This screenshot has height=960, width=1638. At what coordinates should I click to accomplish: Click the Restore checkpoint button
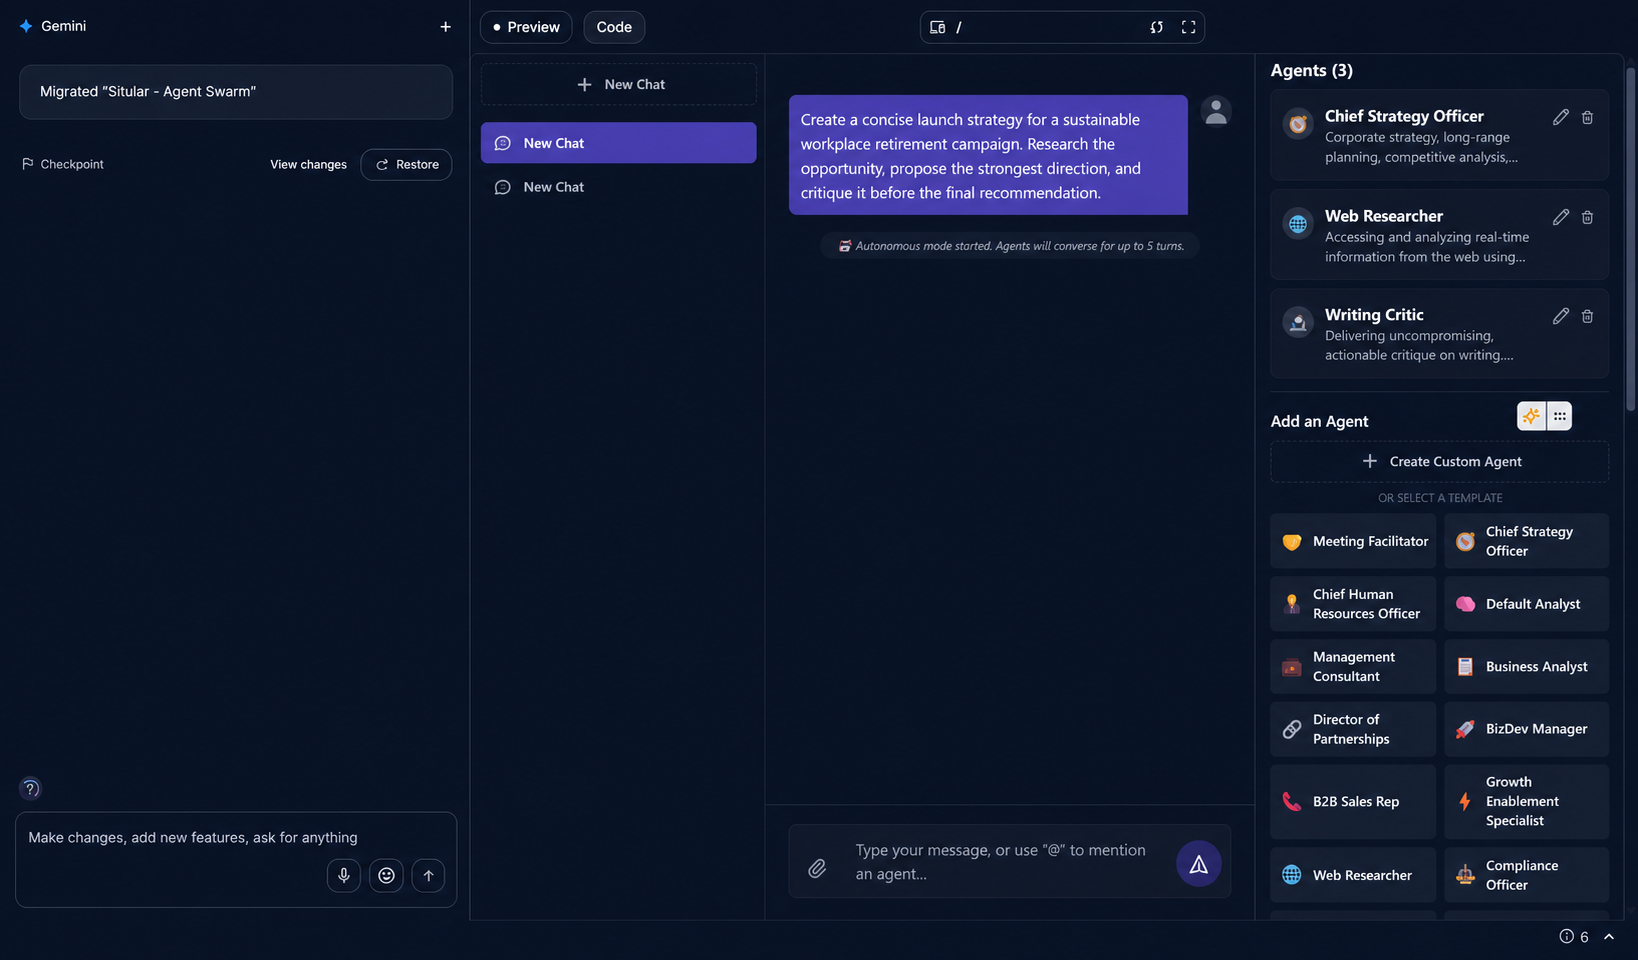pos(406,164)
